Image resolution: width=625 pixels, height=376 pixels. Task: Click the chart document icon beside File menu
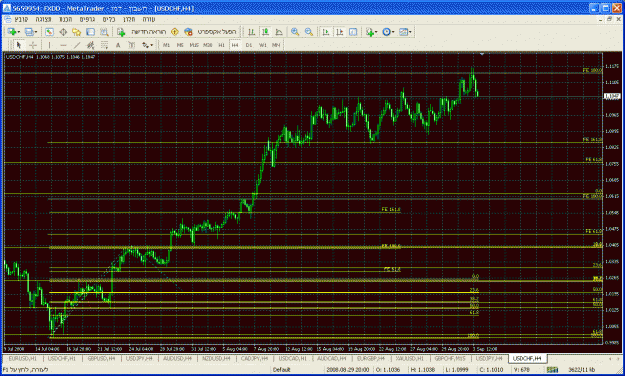(7, 19)
